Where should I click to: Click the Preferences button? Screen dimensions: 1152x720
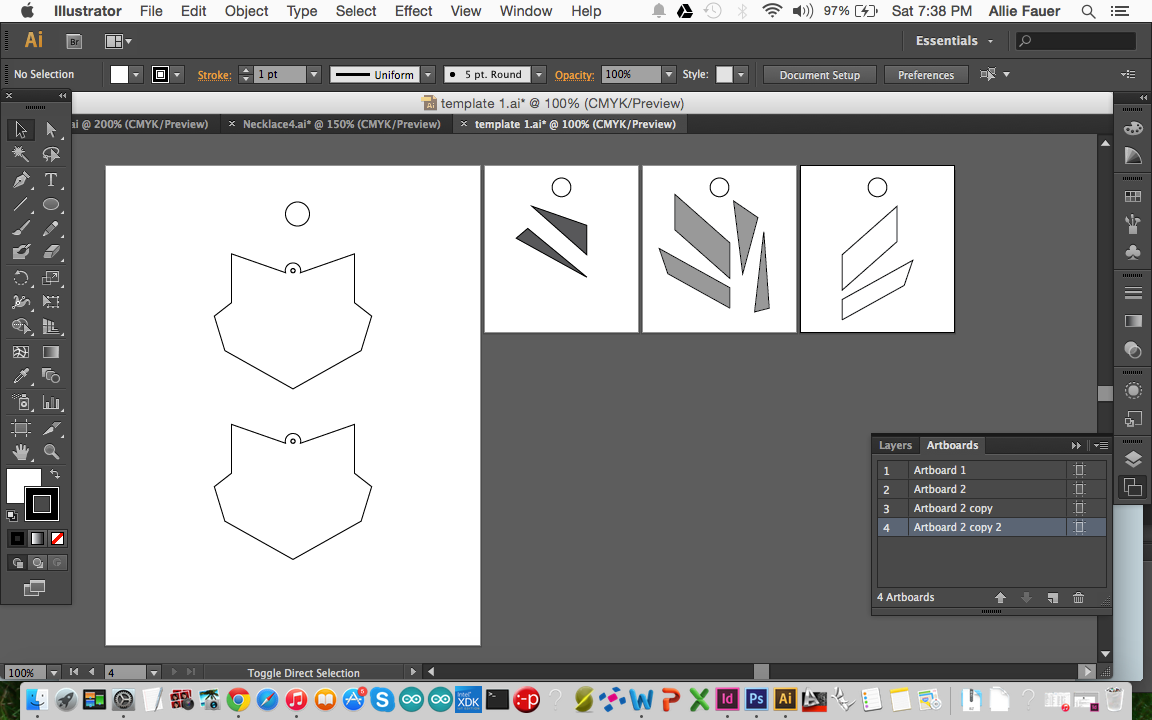click(925, 74)
